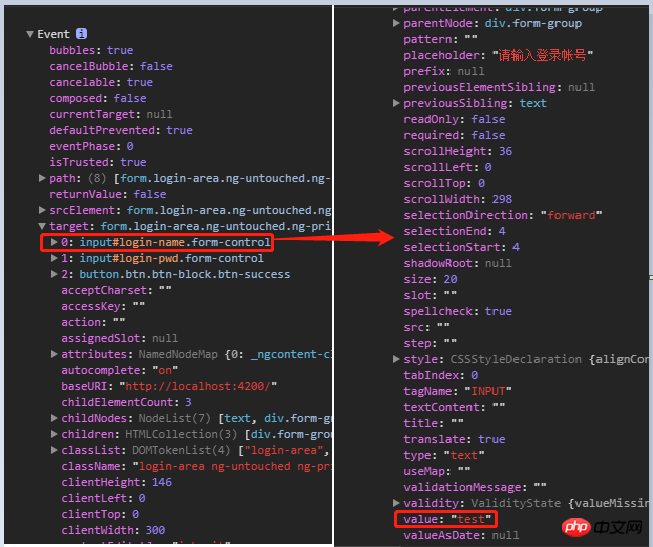Click the tabIndex: 0 line

[440, 375]
